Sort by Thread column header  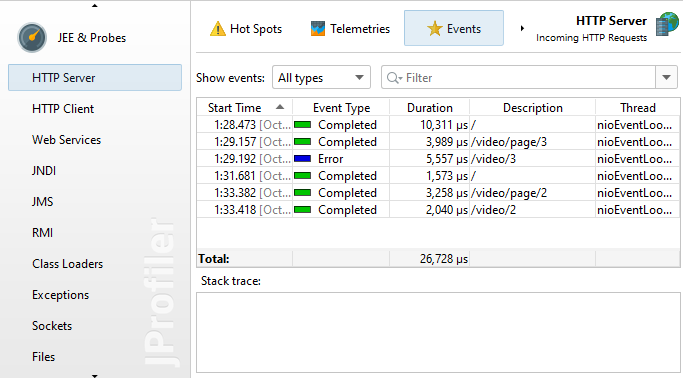coord(638,108)
